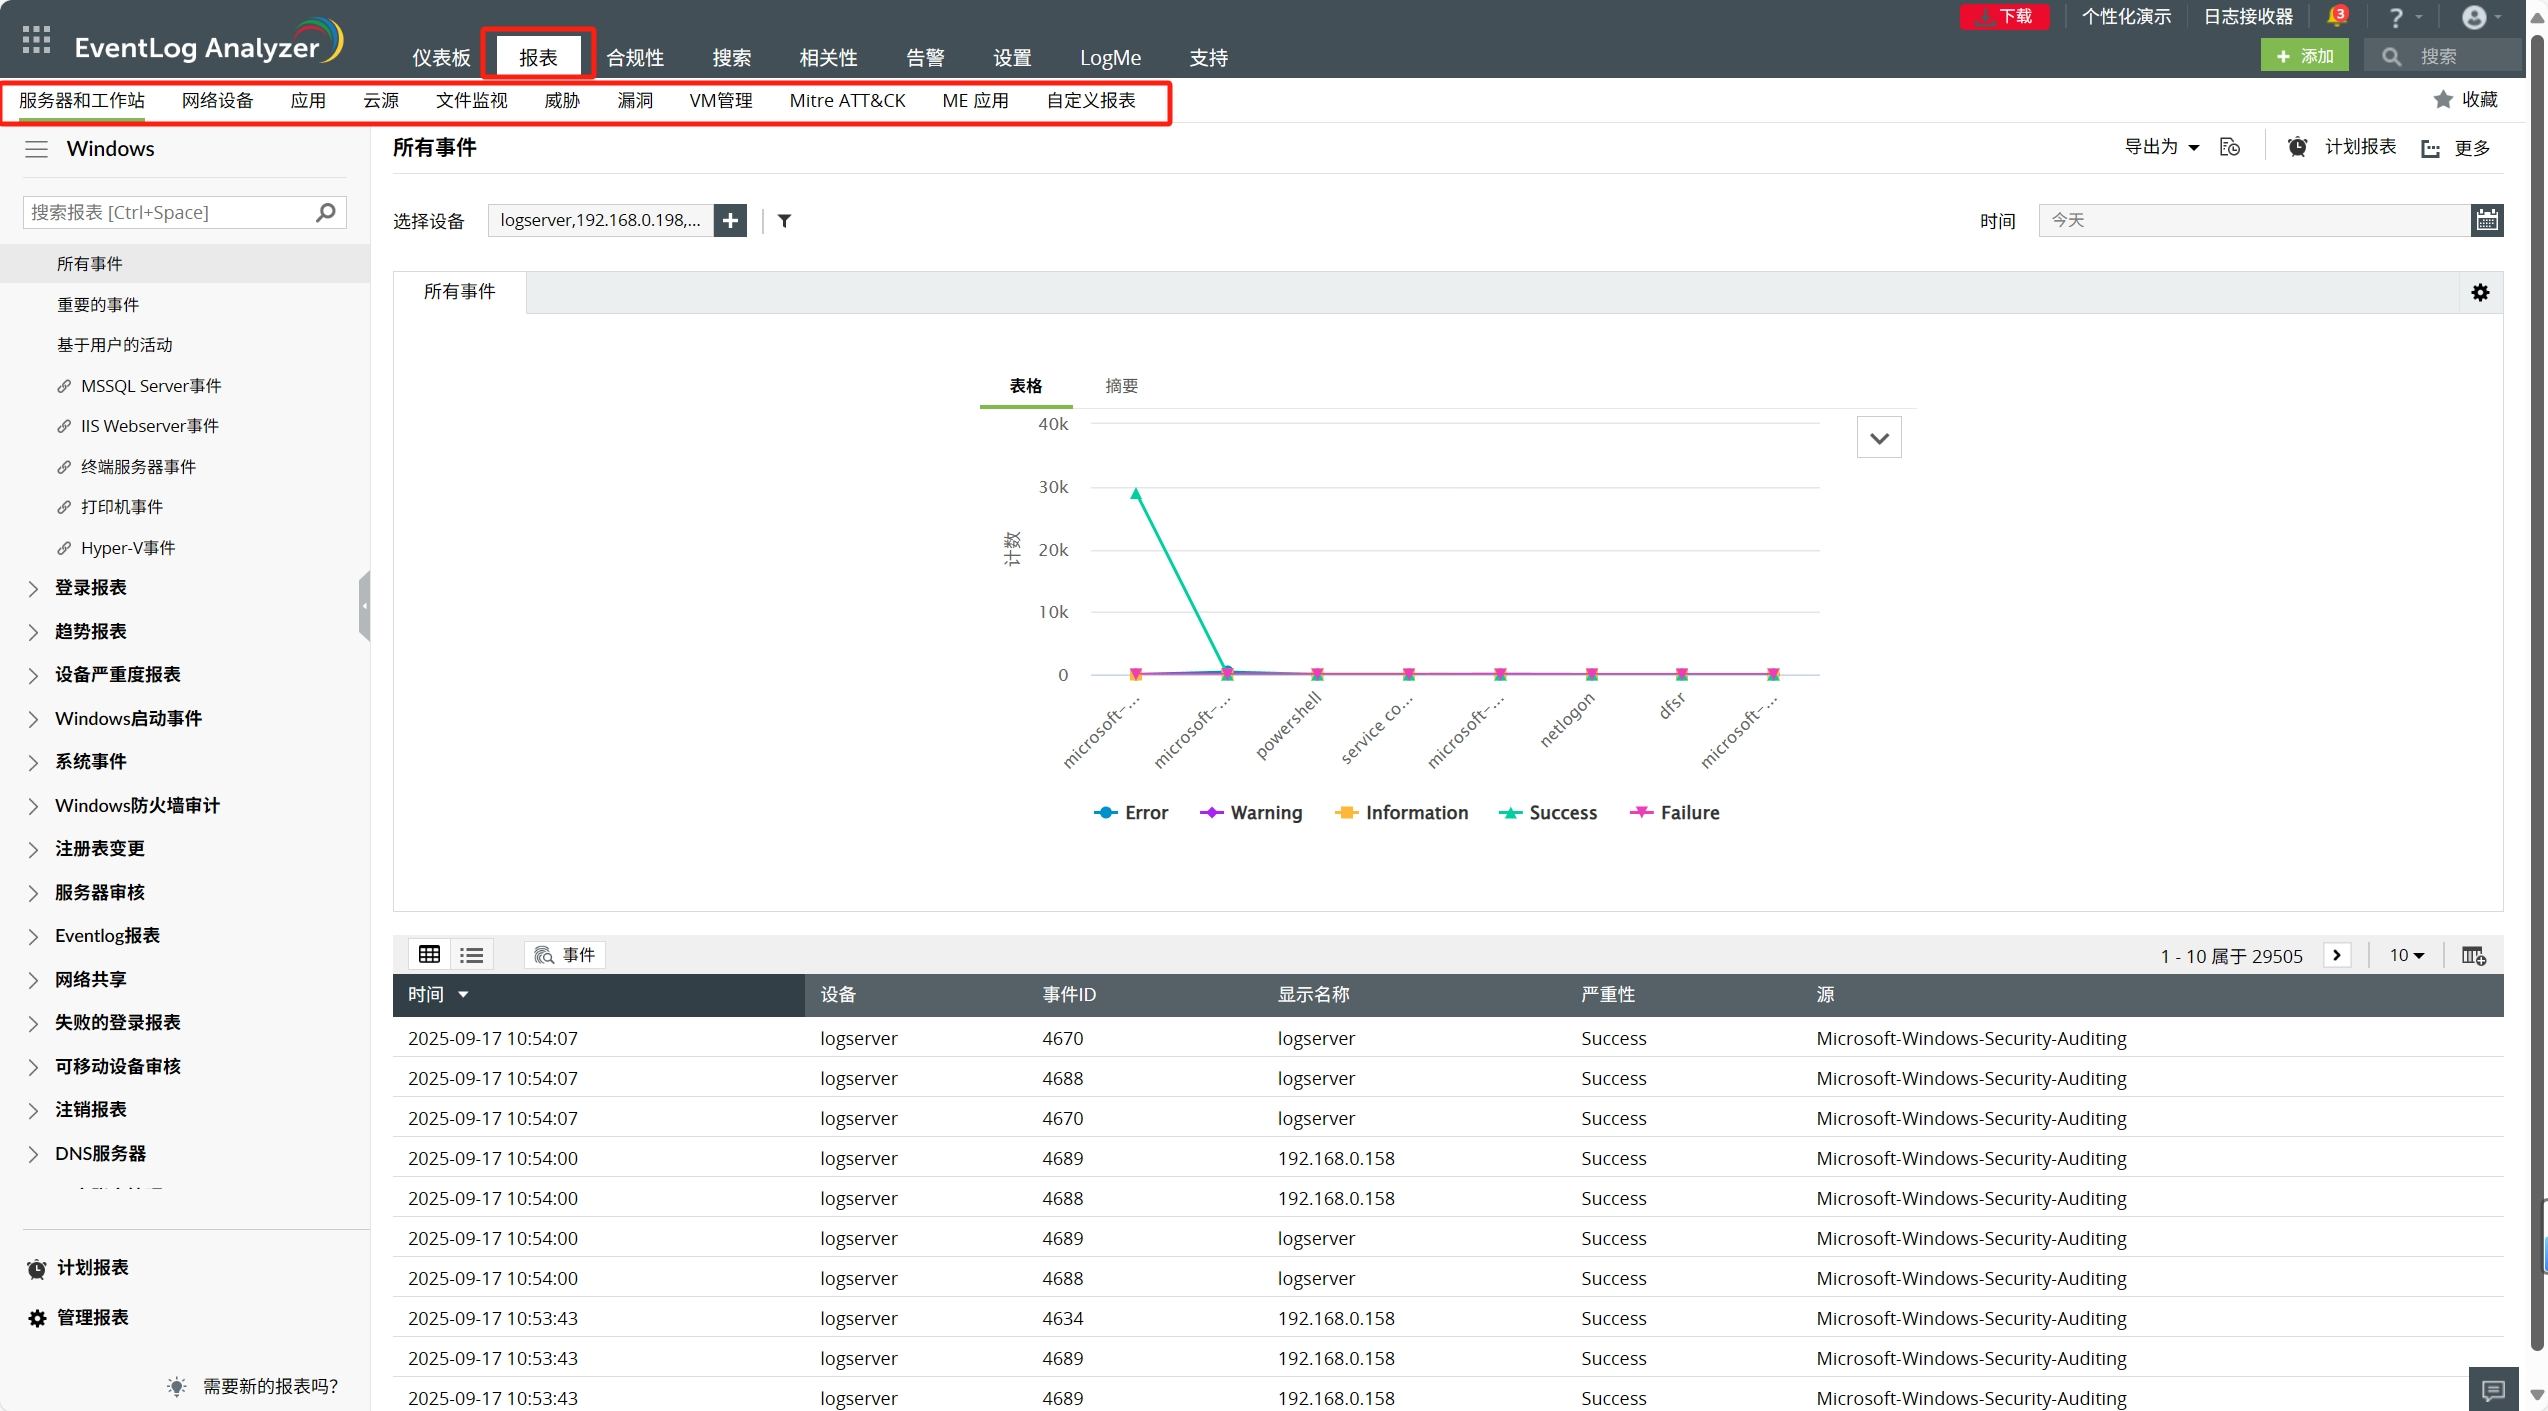
Task: Click the column selector icon above table
Action: (2473, 956)
